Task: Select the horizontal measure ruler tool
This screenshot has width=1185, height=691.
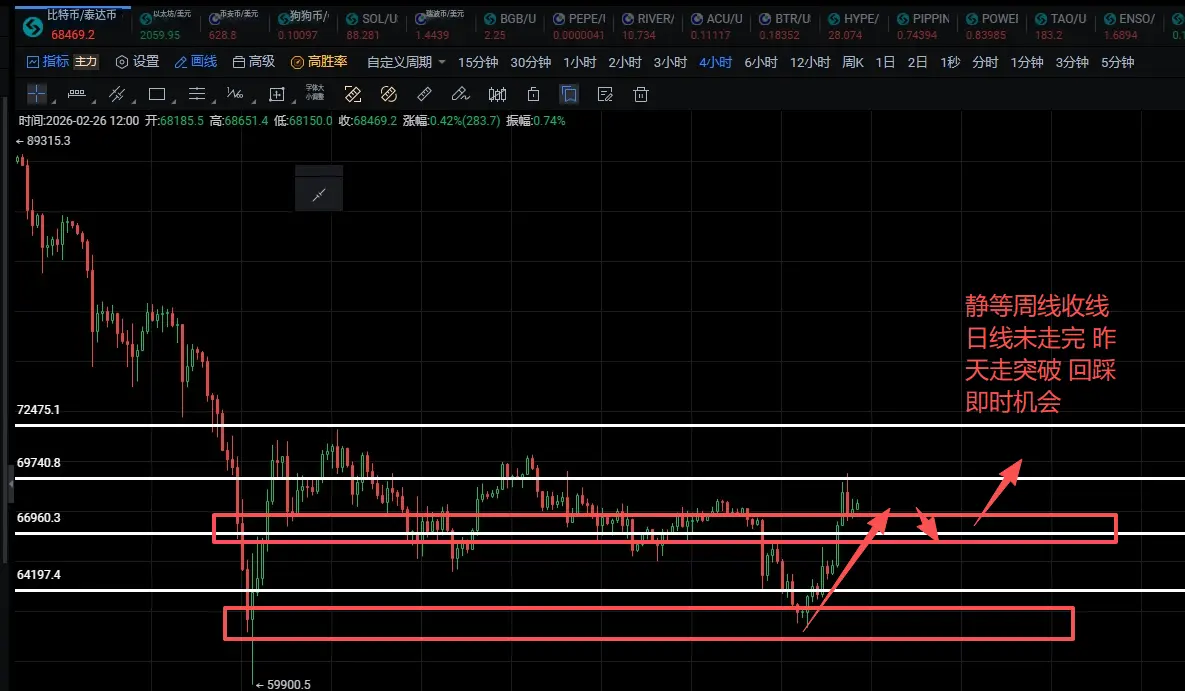Action: tap(76, 94)
